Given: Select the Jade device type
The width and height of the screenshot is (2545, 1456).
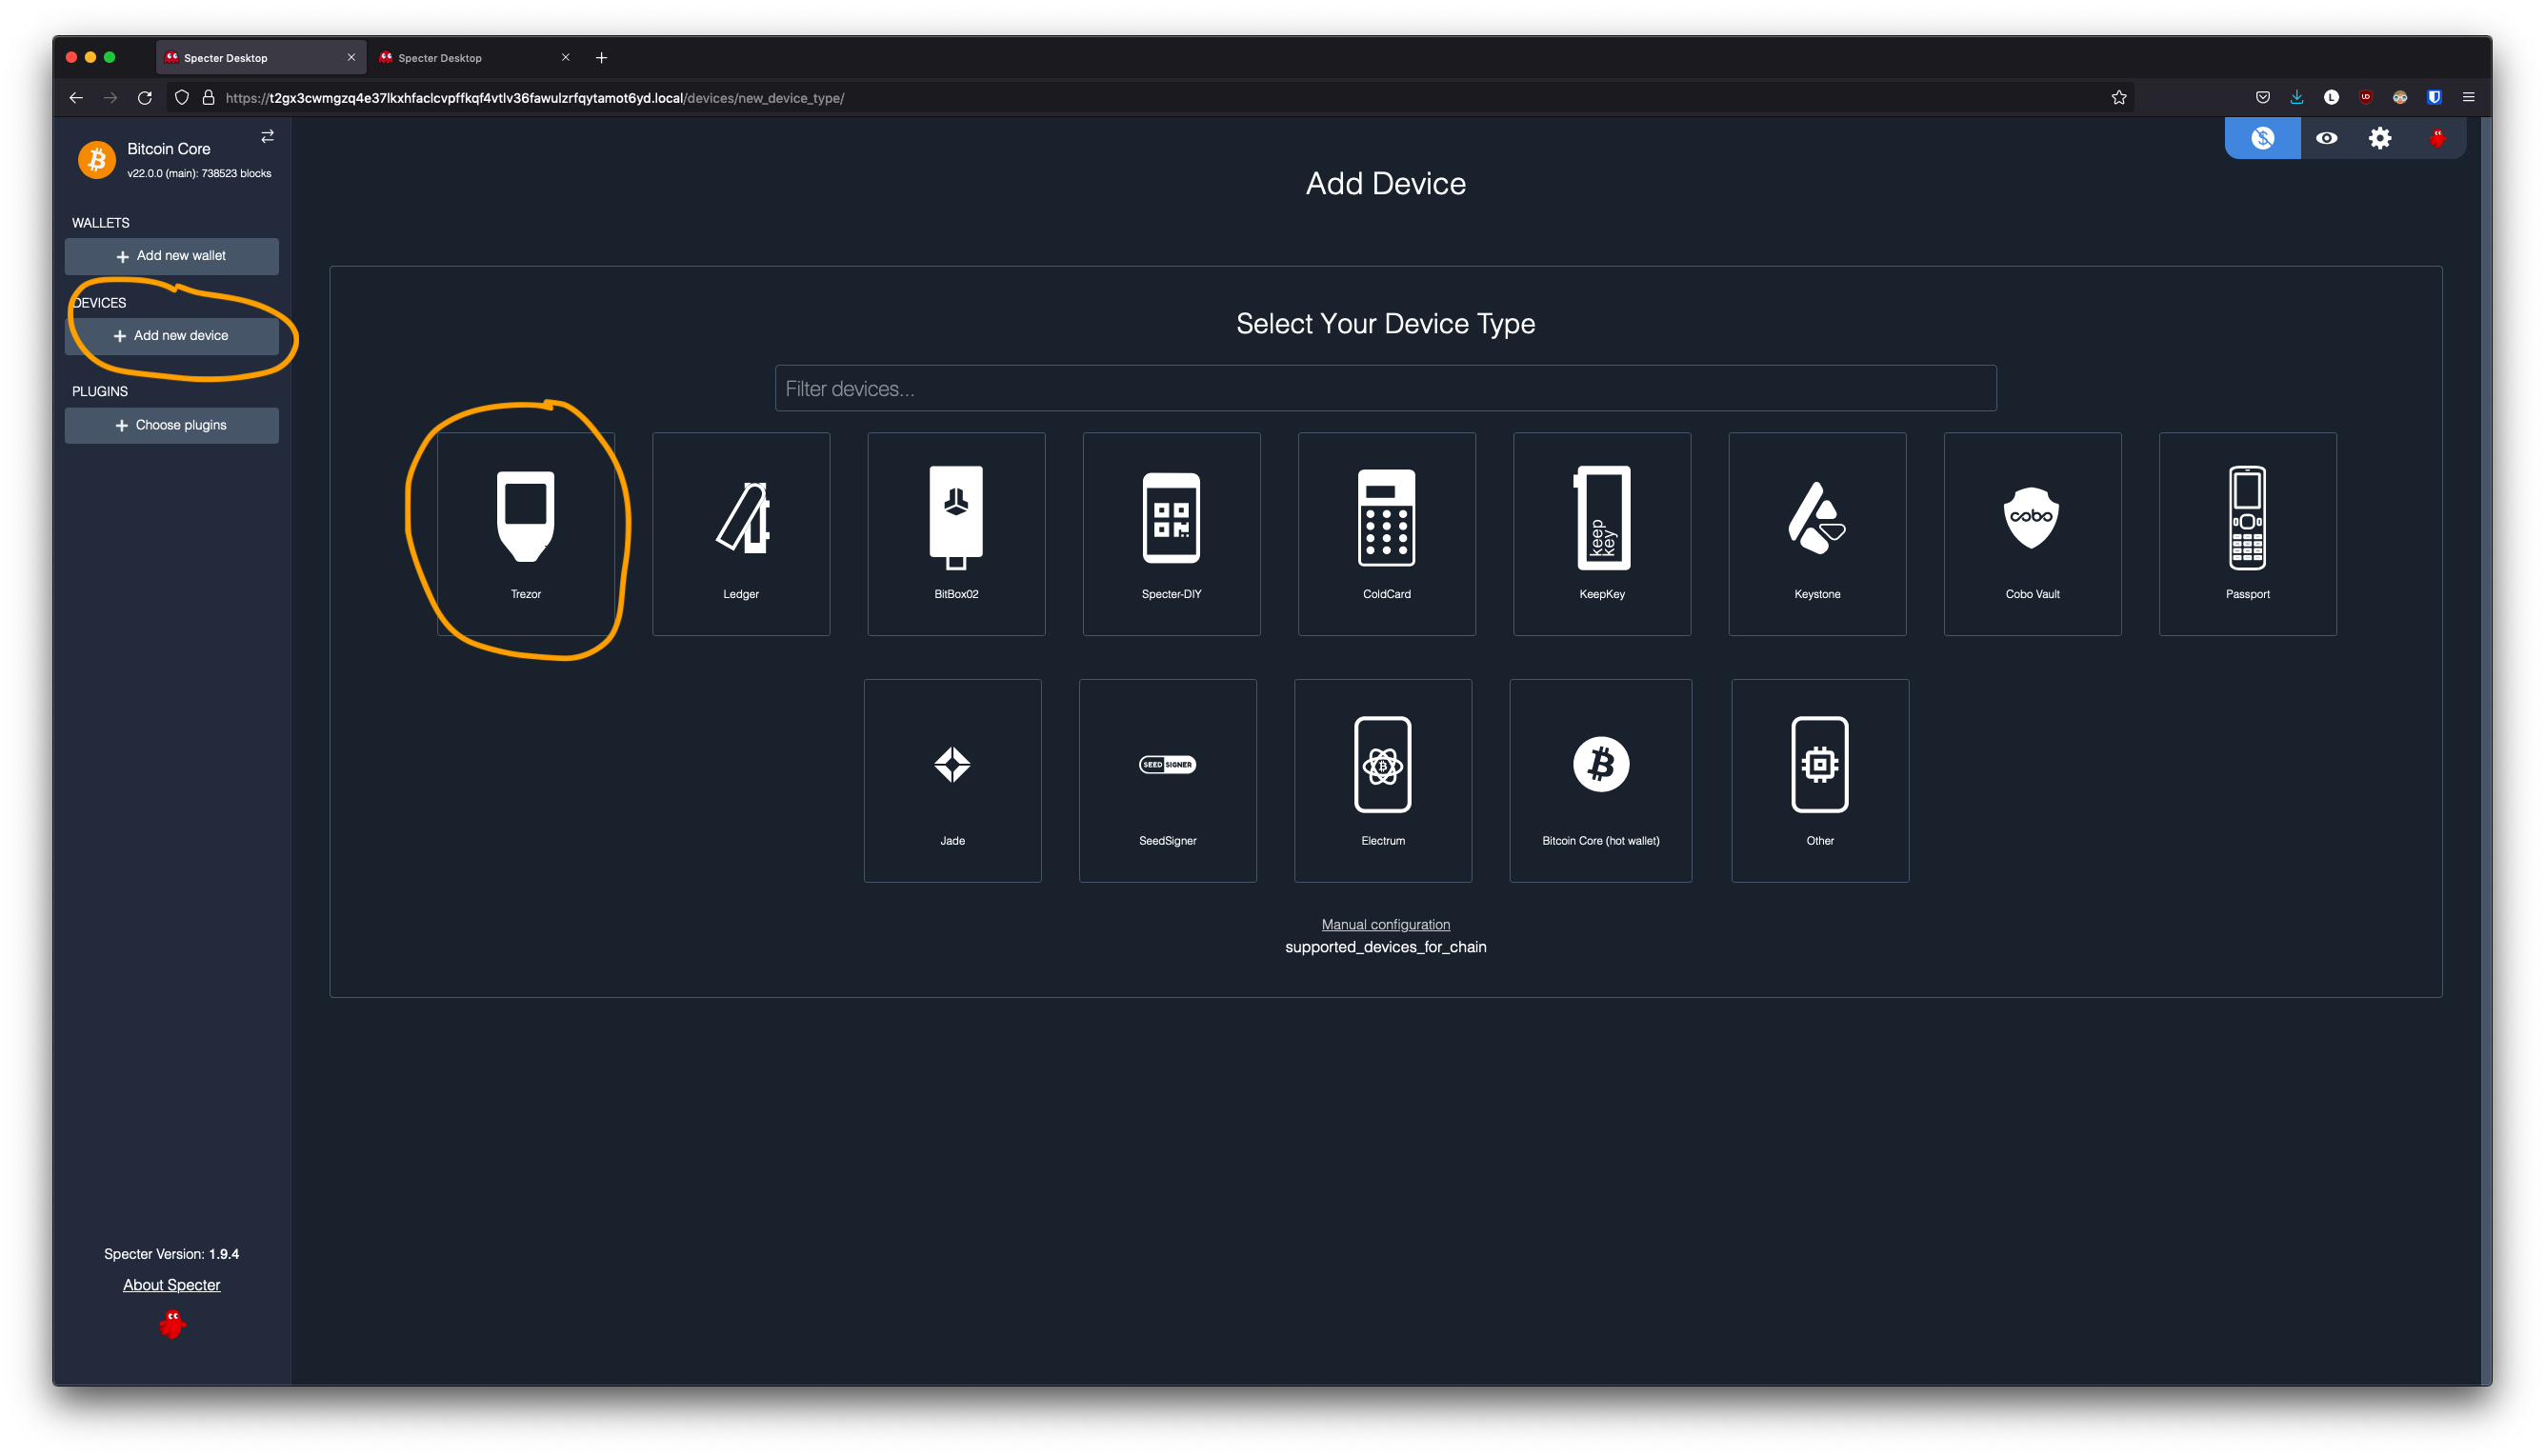Looking at the screenshot, I should [x=952, y=780].
